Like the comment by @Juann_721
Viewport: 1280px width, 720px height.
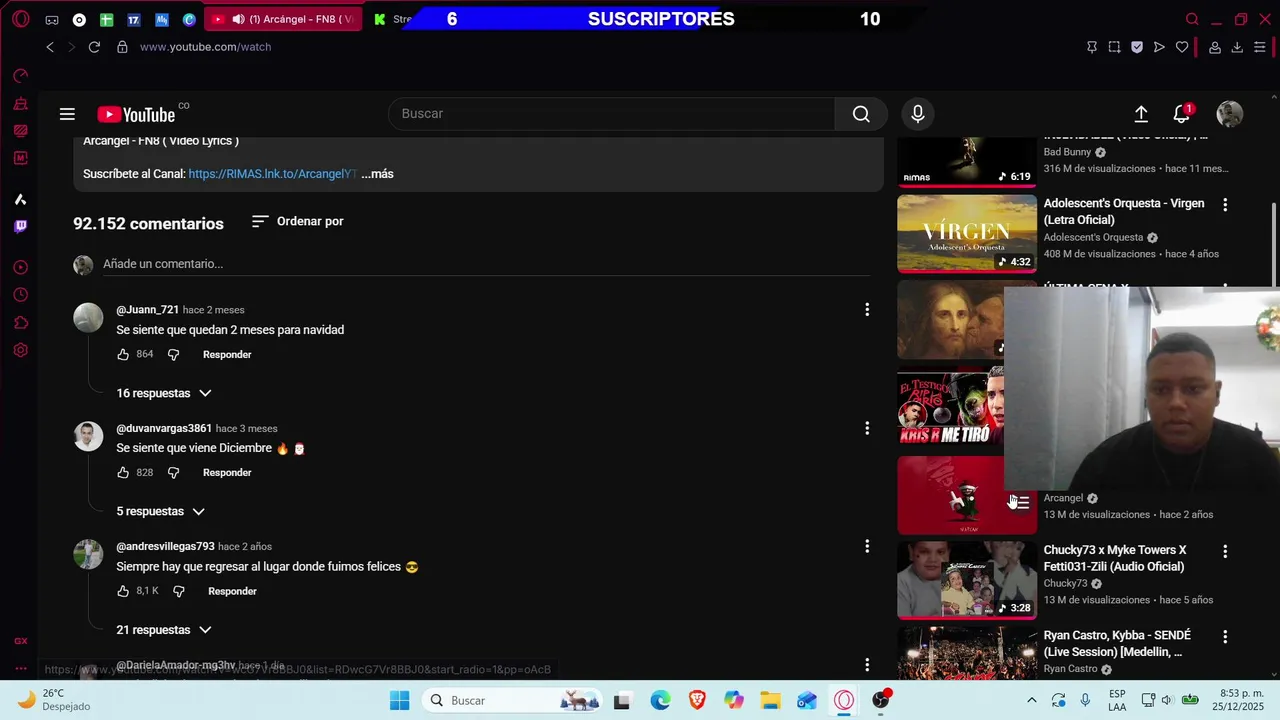tap(123, 355)
